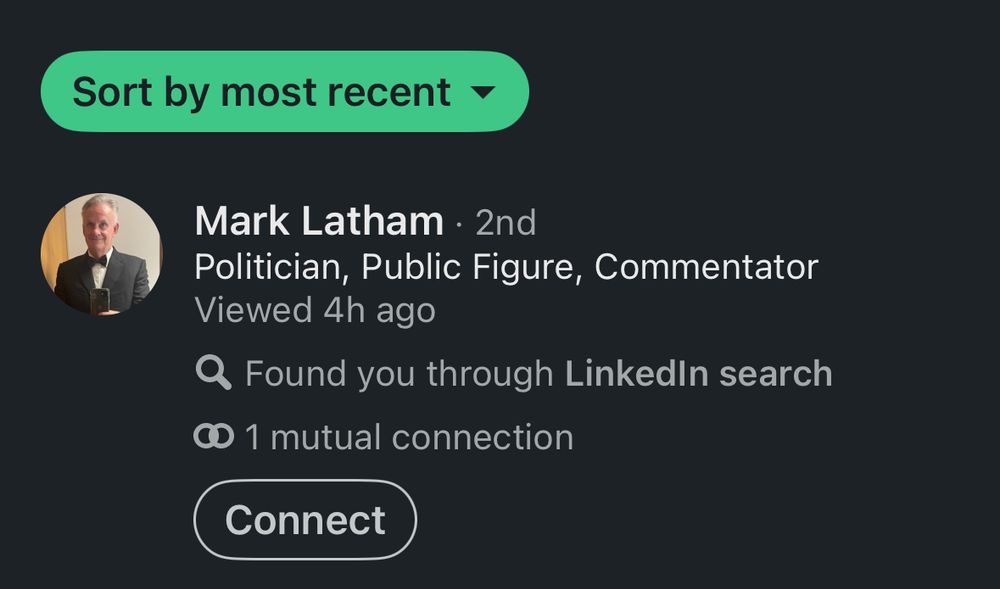Click the 'Found you through' text
The height and width of the screenshot is (589, 1000).
click(x=399, y=374)
